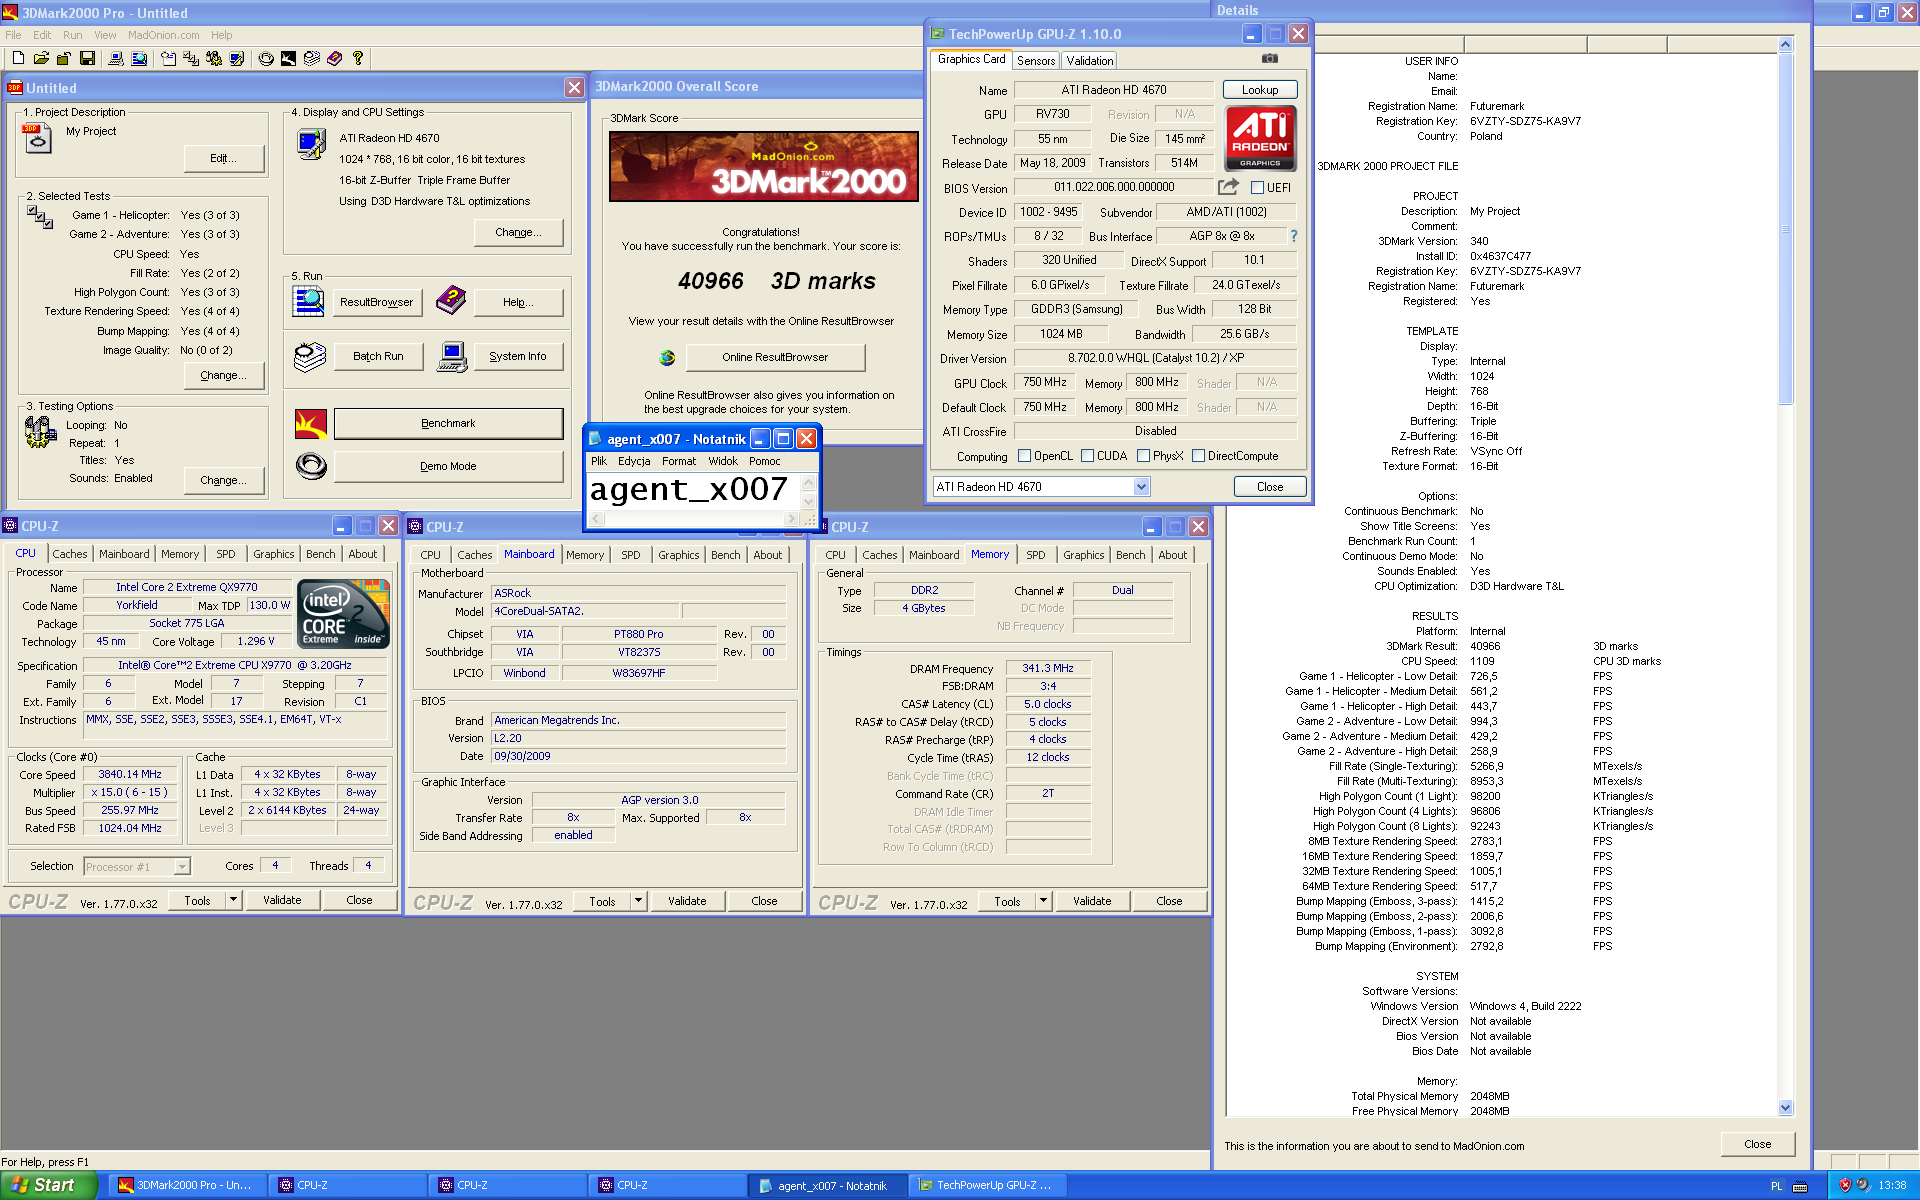Click yellow question mark icon in top toolbar
Viewport: 1920px width, 1200px height.
point(357,59)
